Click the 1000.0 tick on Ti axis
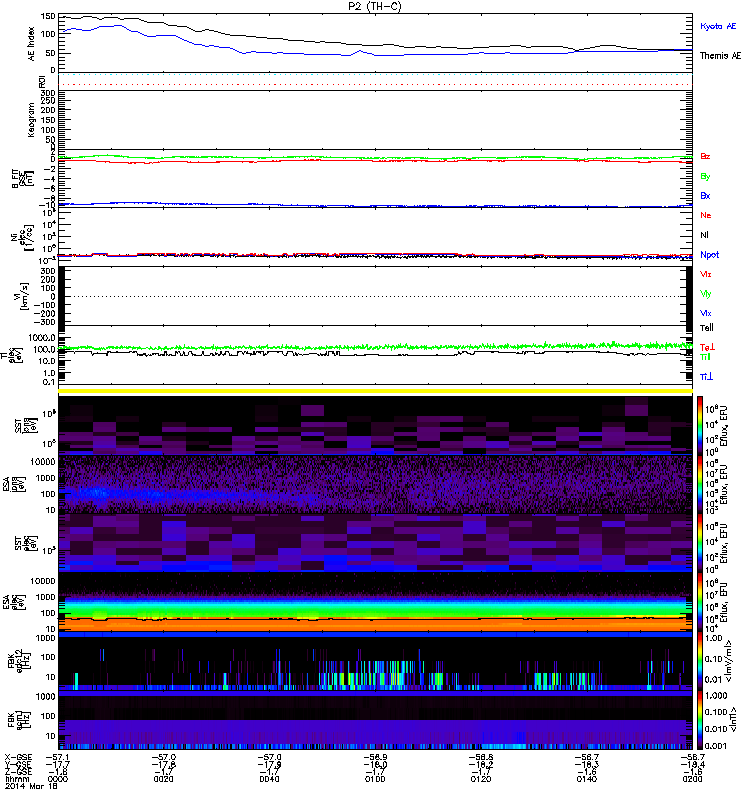750x800 pixels. (42, 338)
